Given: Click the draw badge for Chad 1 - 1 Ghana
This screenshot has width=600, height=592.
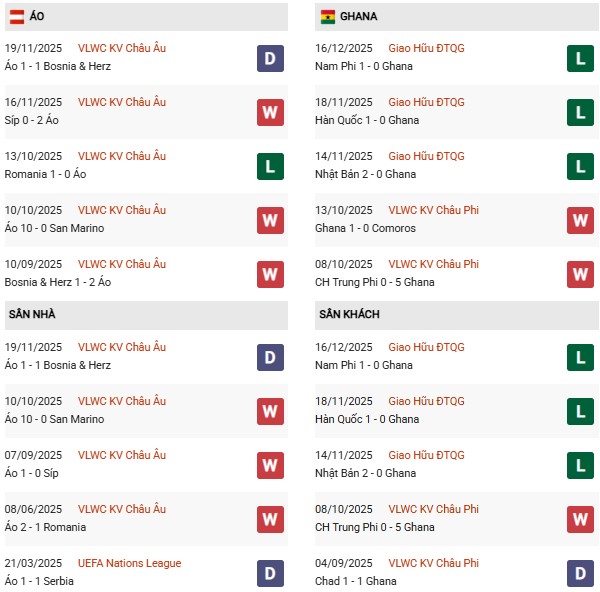Looking at the screenshot, I should [x=581, y=573].
